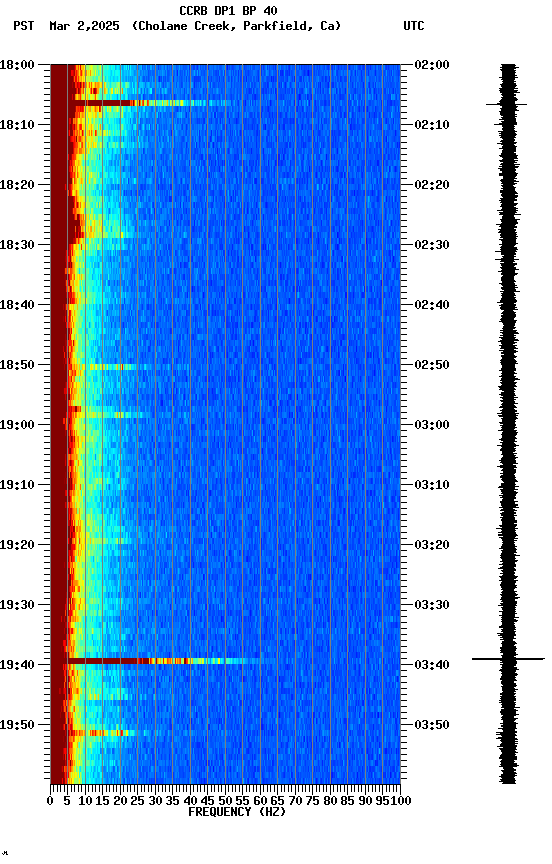Click the PST time label 19:00
Viewport: 552px width, 864px height.
click(17, 425)
